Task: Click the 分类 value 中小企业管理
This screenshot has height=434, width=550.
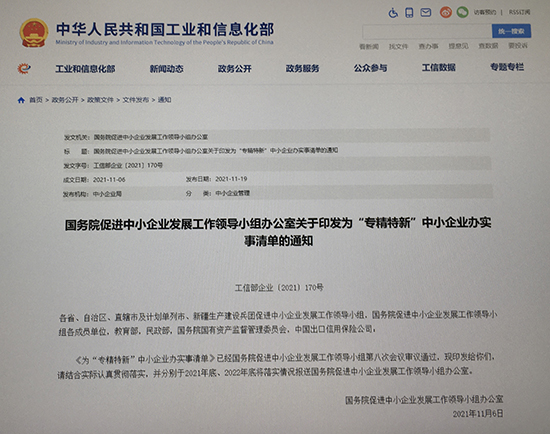Action: pyautogui.click(x=232, y=193)
